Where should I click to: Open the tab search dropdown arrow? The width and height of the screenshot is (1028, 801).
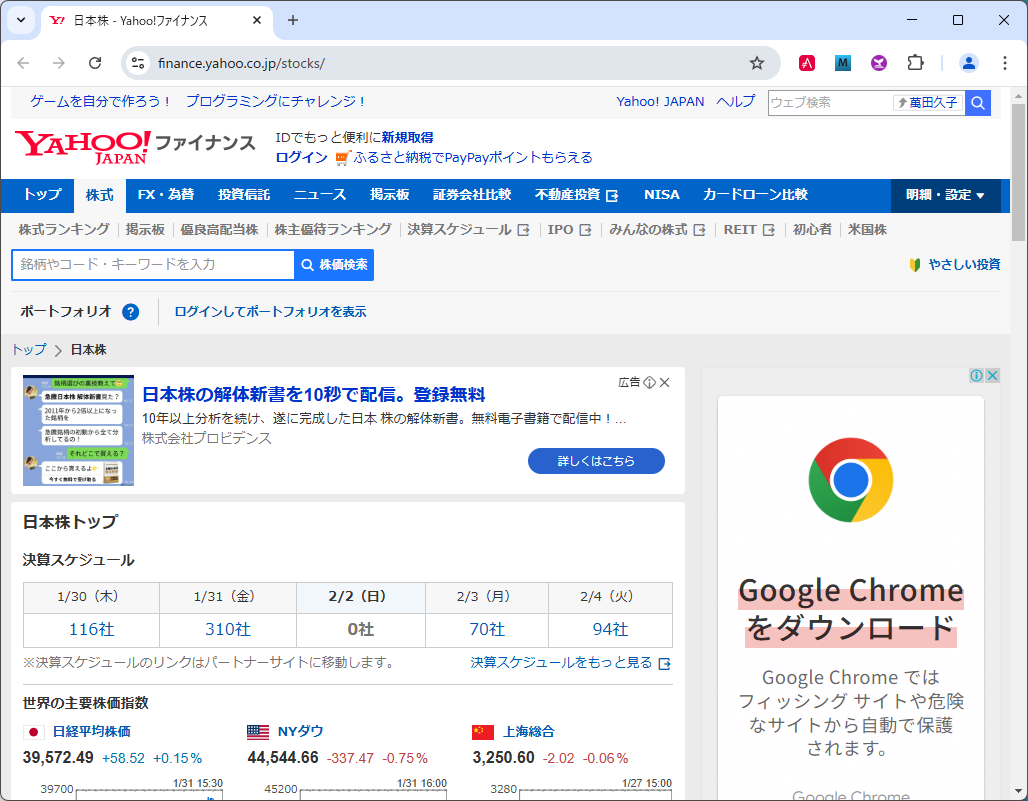click(x=21, y=20)
